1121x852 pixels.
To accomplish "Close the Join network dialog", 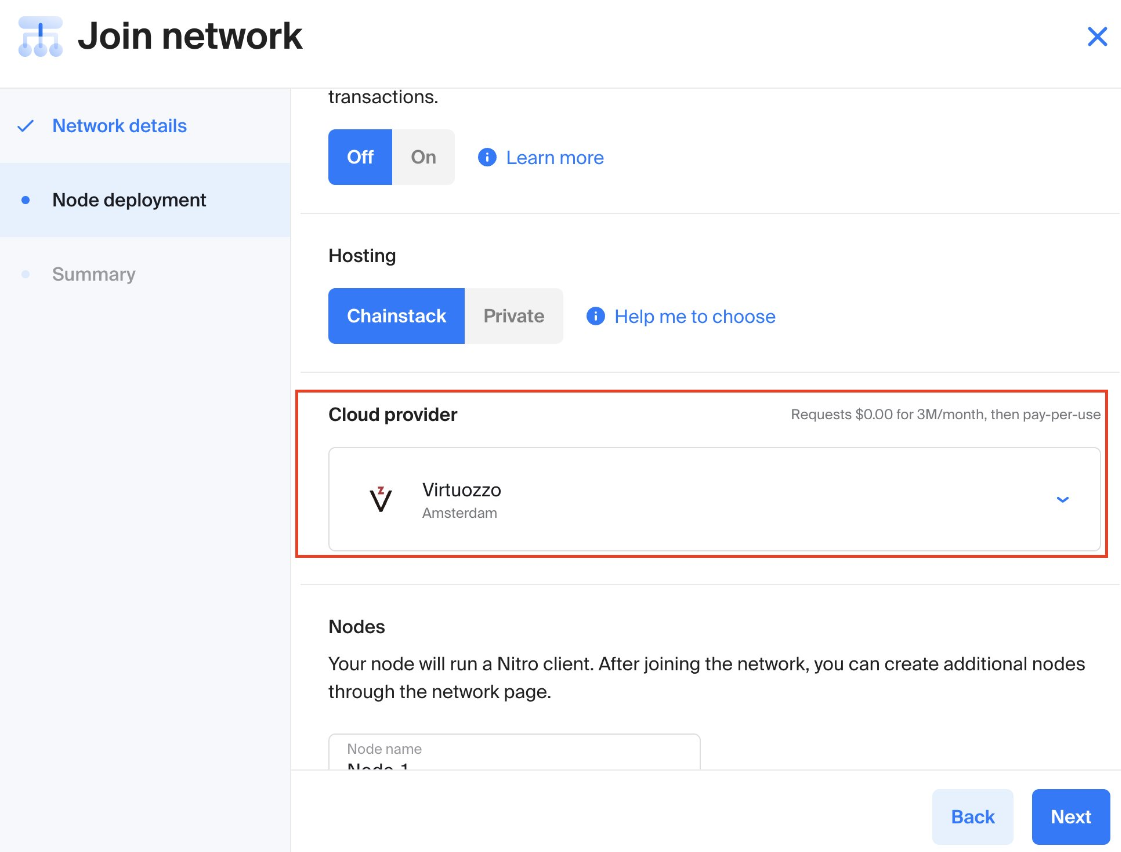I will click(x=1097, y=37).
